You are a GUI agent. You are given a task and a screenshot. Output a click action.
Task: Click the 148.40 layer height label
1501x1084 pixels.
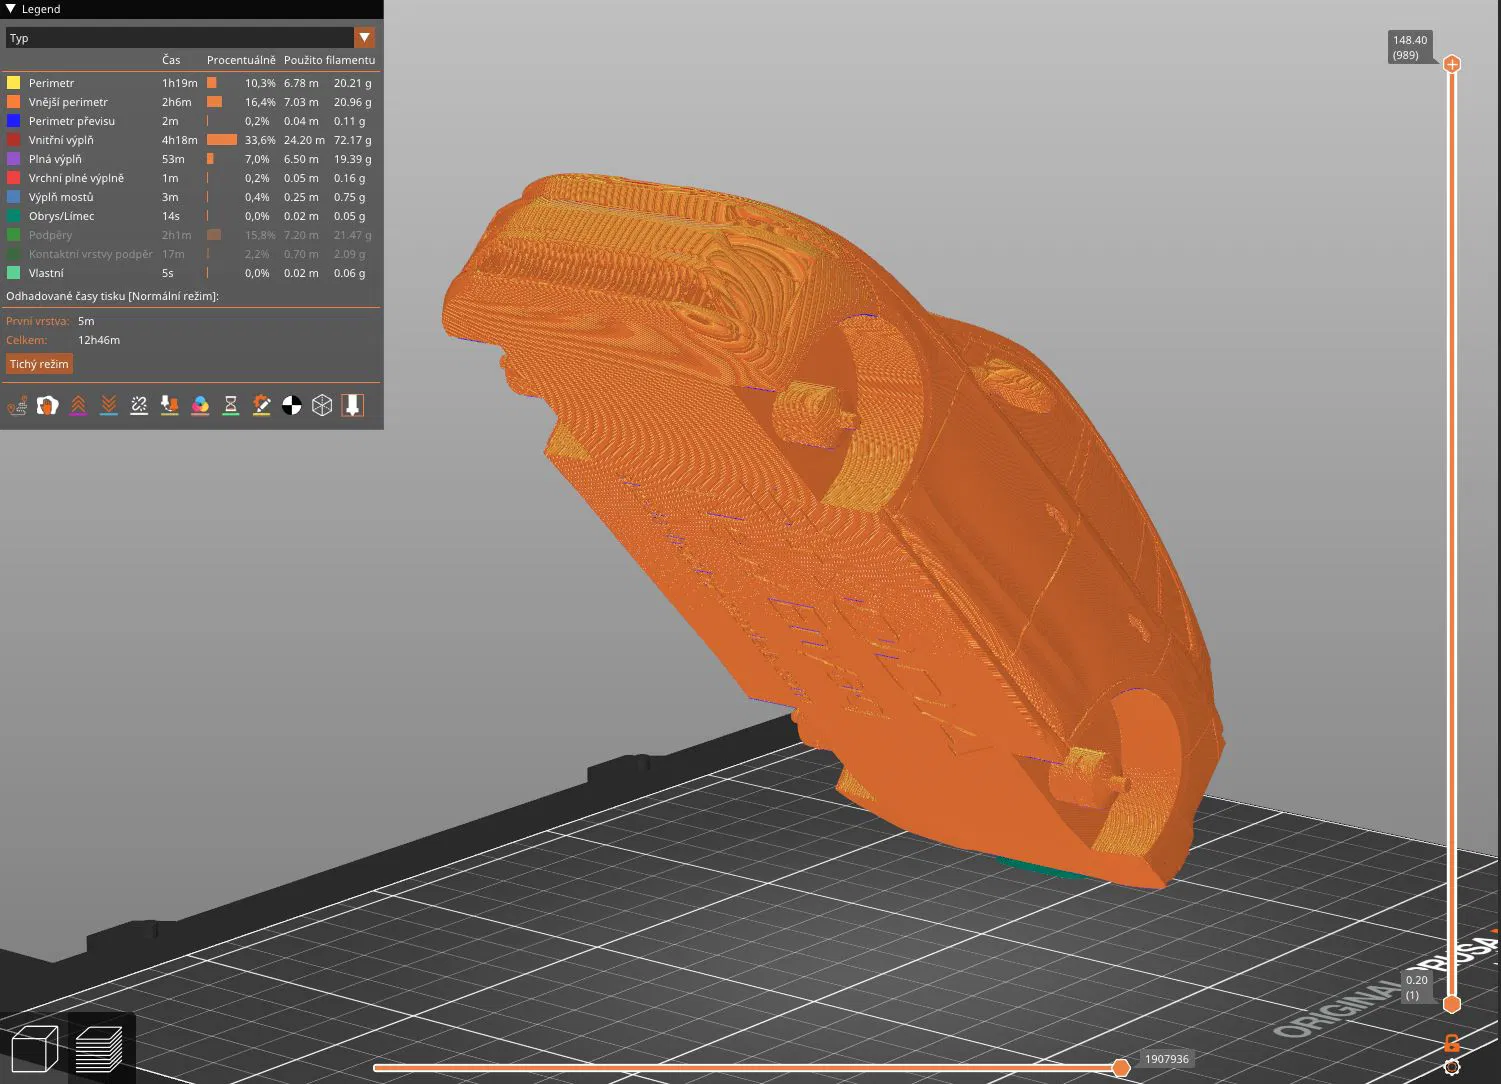coord(1410,47)
